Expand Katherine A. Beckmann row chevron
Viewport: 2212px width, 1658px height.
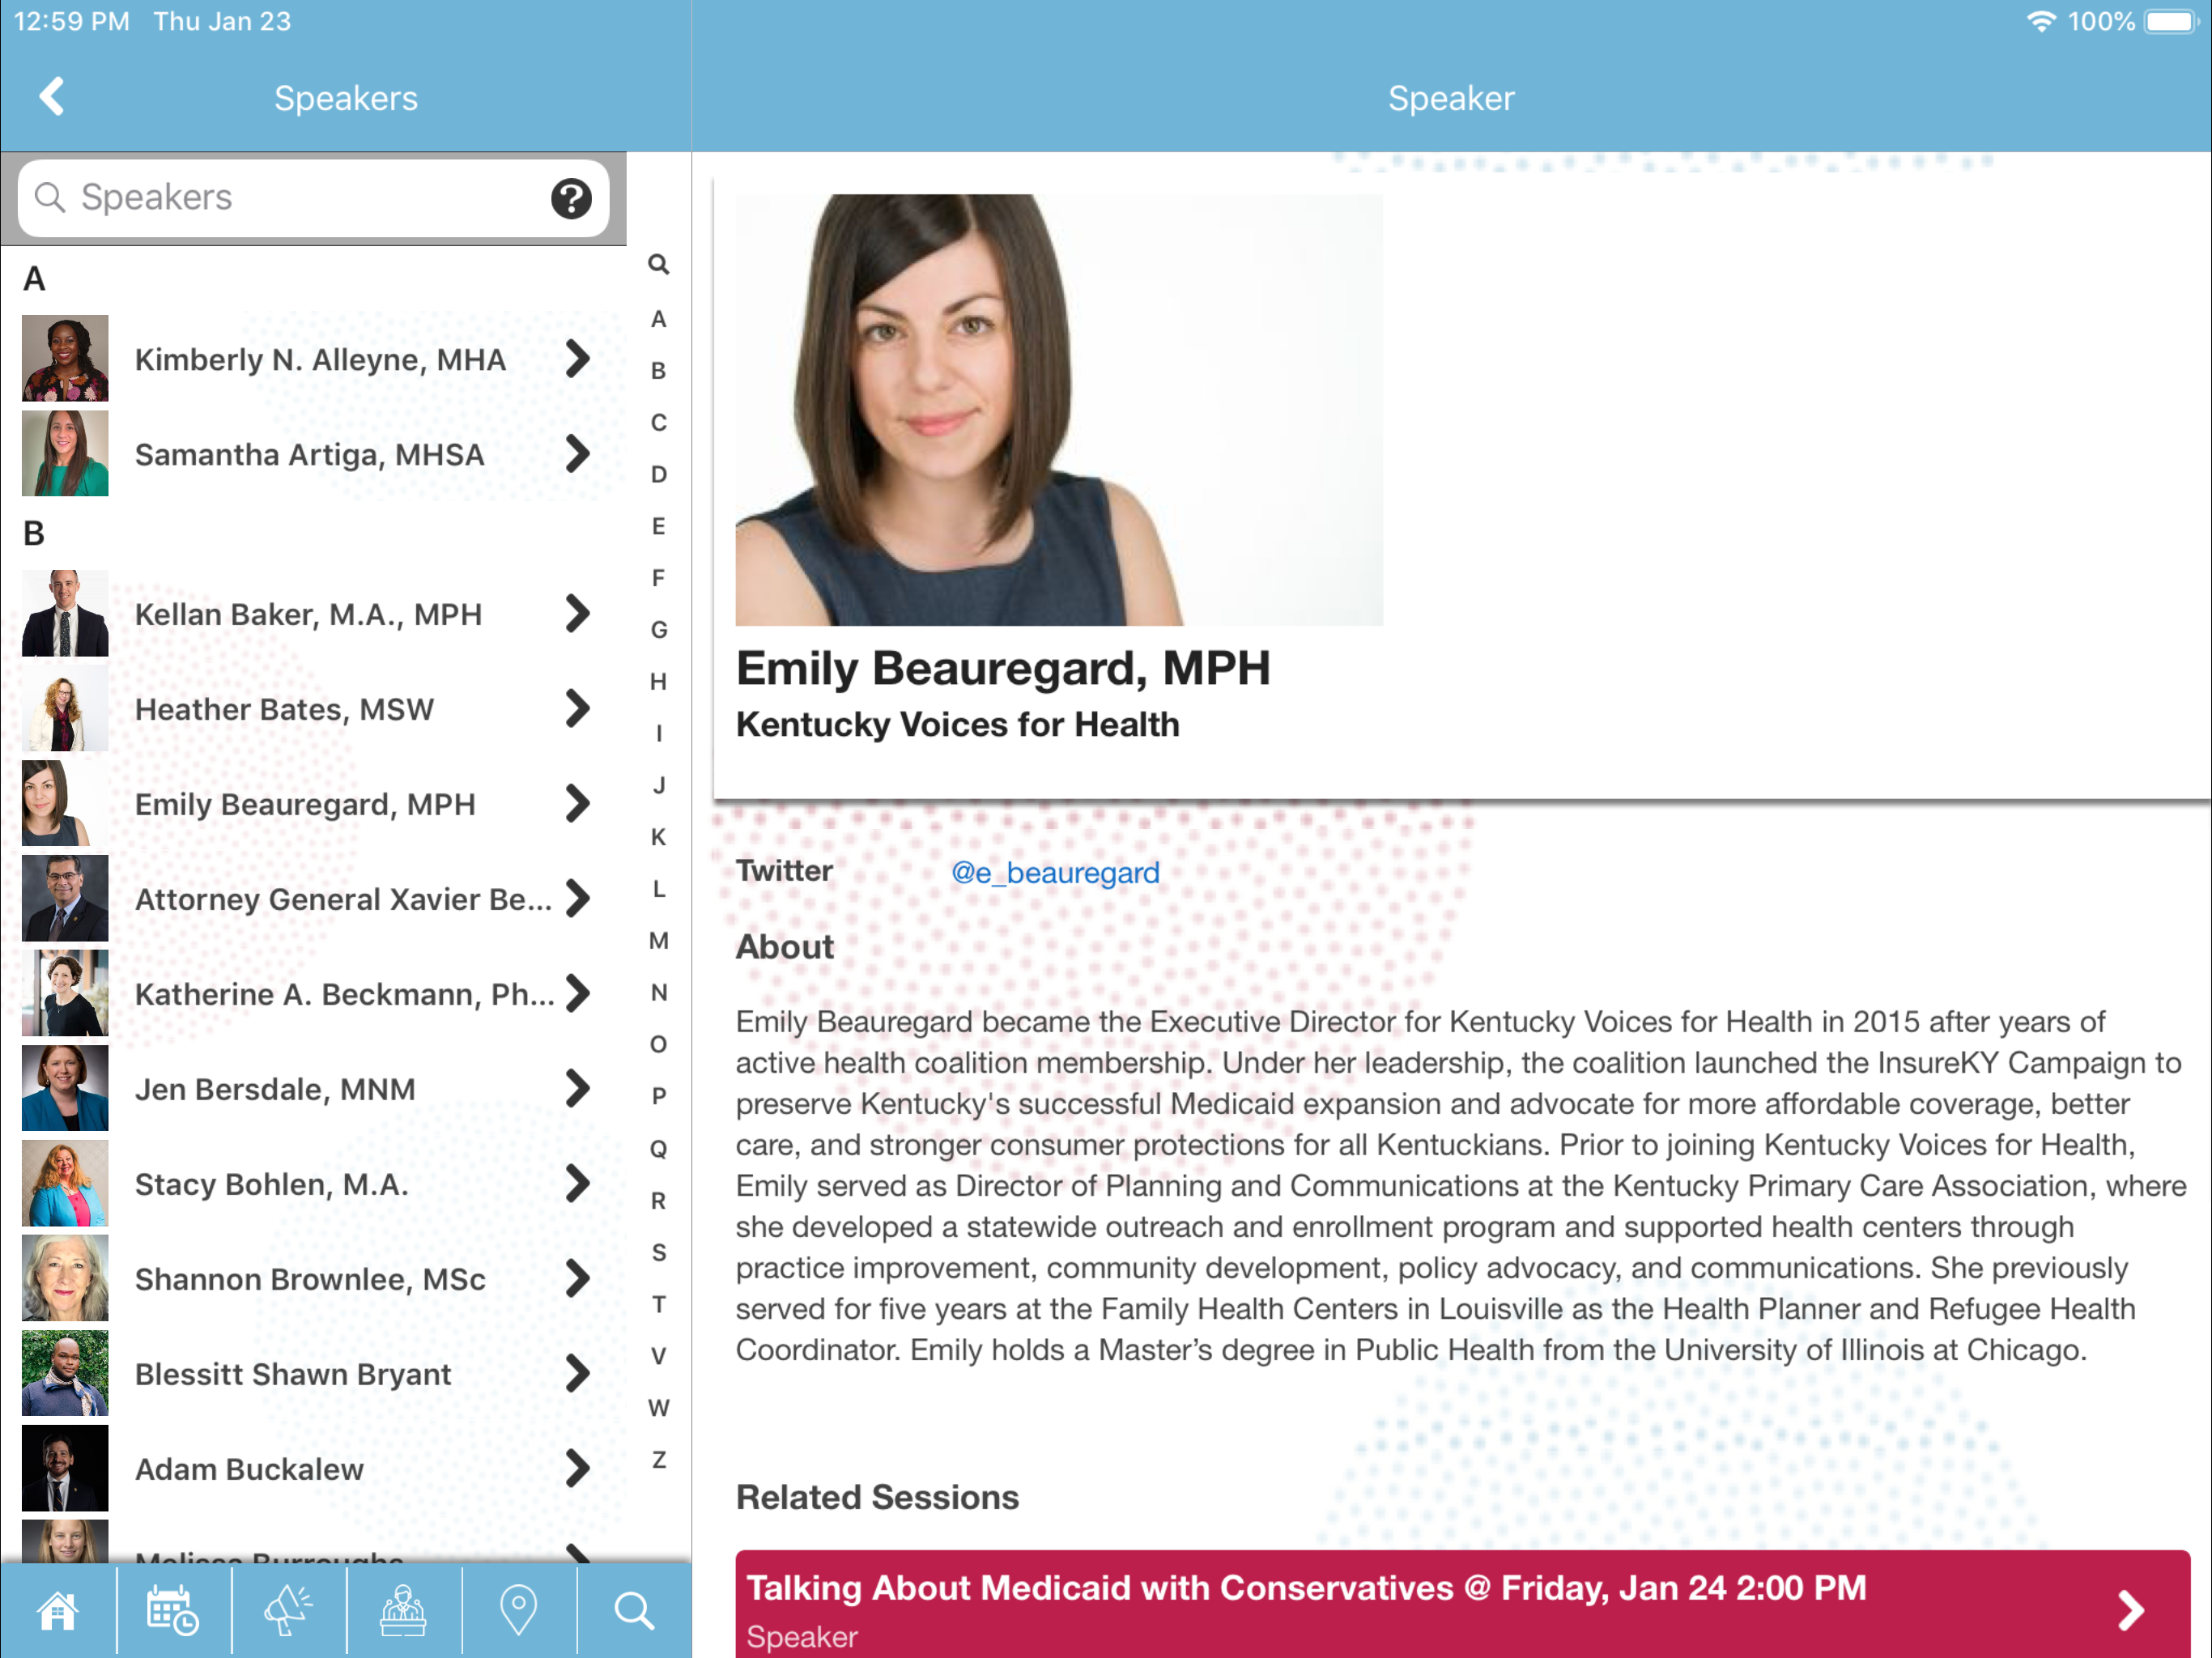pyautogui.click(x=577, y=993)
